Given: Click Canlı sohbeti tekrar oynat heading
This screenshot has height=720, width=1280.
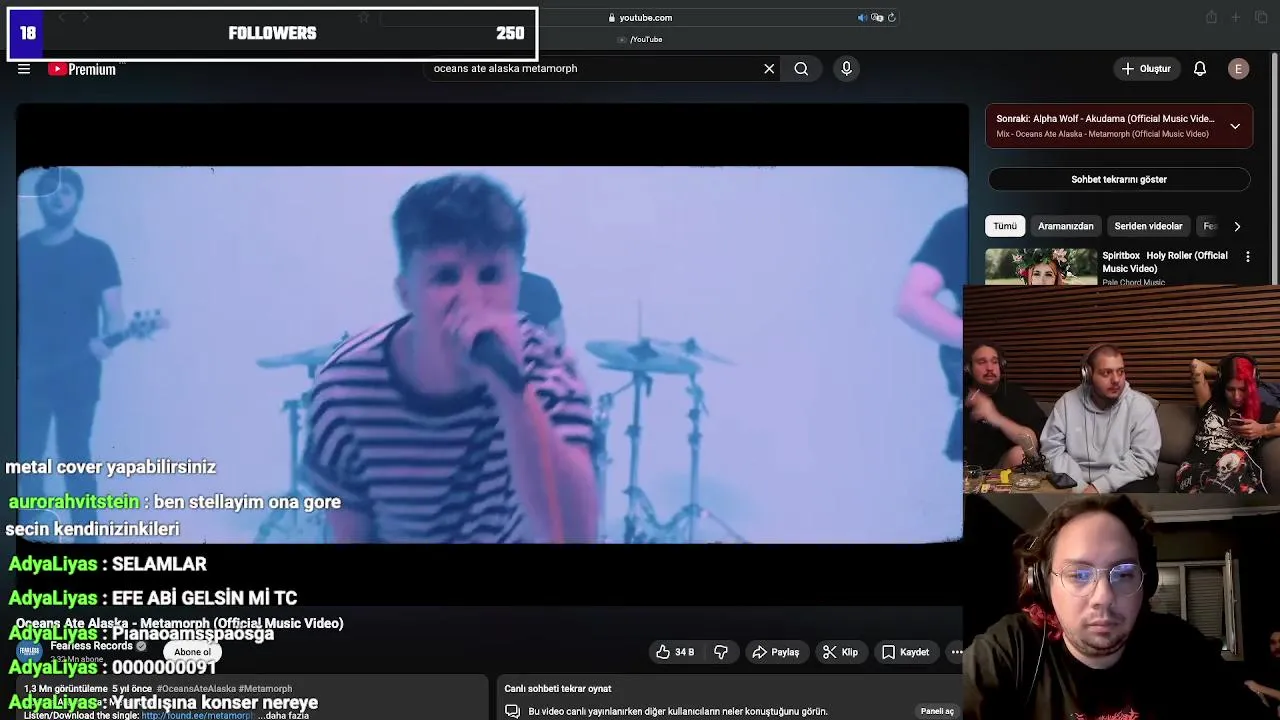Looking at the screenshot, I should click(558, 689).
